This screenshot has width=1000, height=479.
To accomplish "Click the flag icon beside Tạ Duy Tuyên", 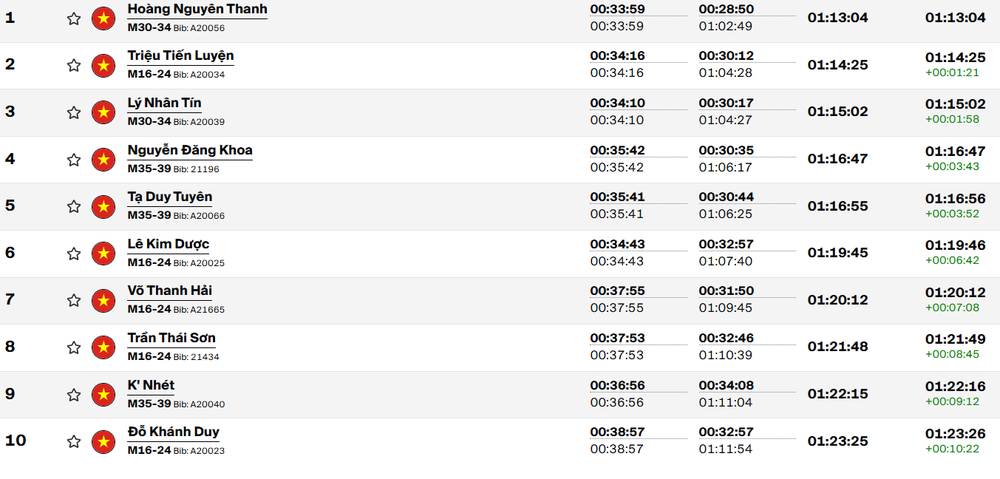I will (103, 207).
